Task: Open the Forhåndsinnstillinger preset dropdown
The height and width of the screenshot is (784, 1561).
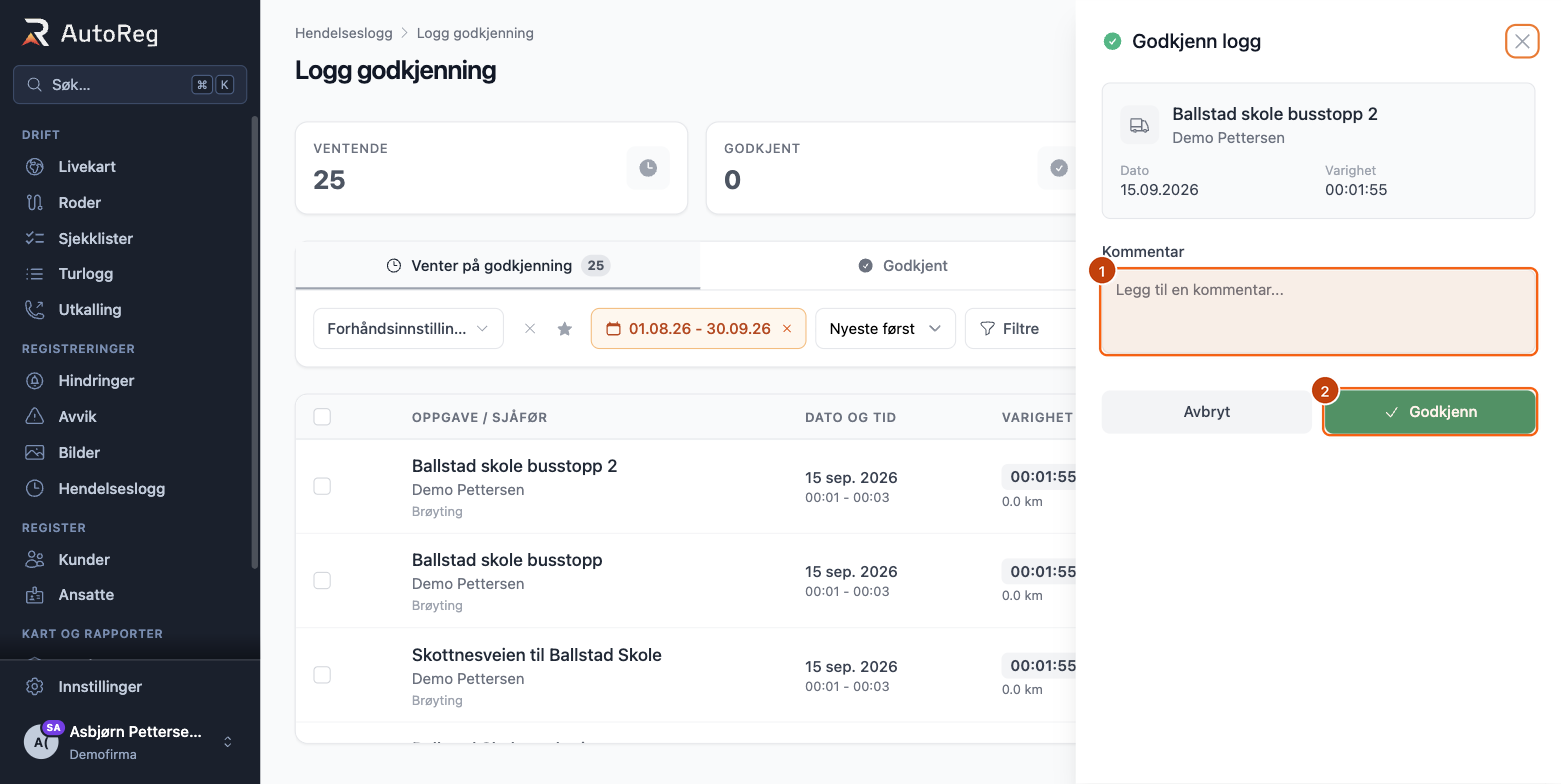Action: 408,328
